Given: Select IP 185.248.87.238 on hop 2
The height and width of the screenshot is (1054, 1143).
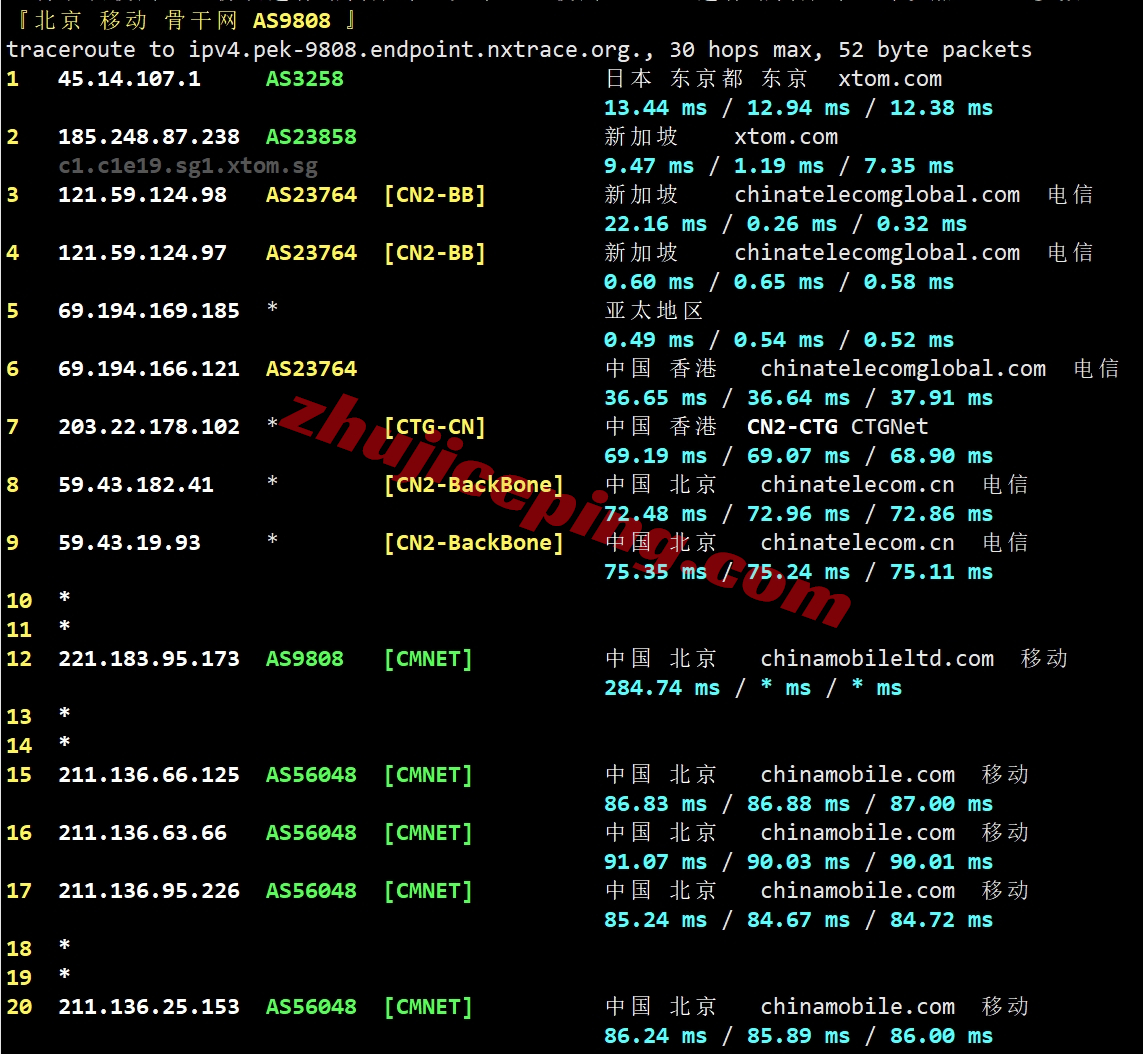Looking at the screenshot, I should click(149, 137).
